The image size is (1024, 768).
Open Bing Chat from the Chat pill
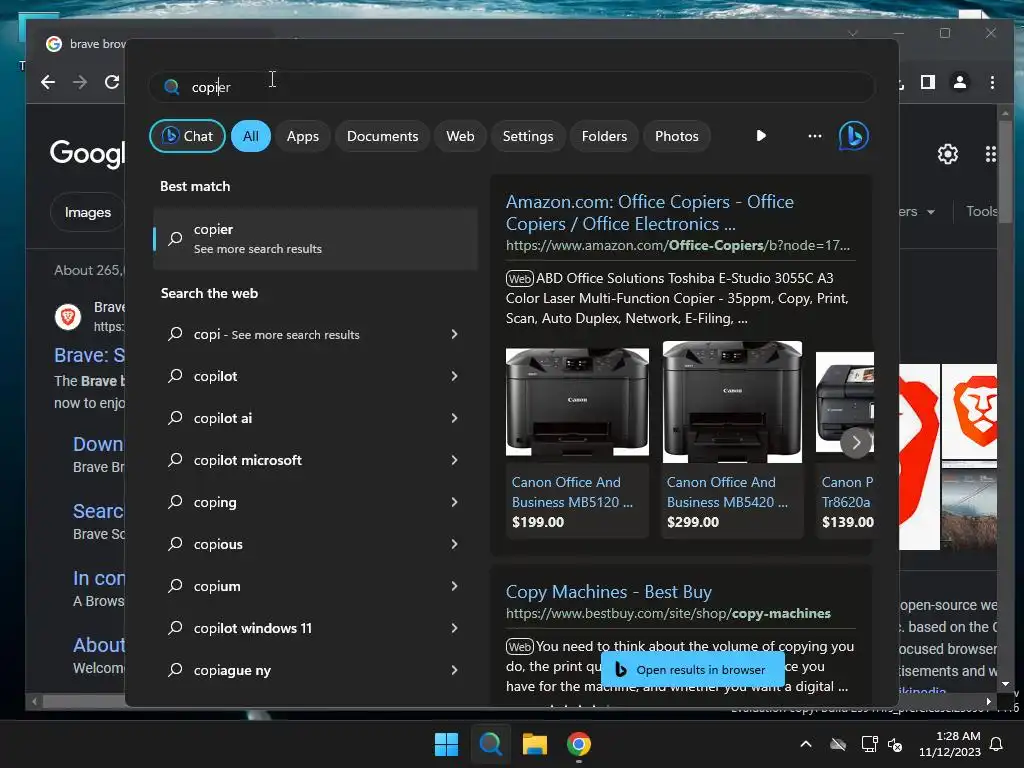[x=187, y=136]
